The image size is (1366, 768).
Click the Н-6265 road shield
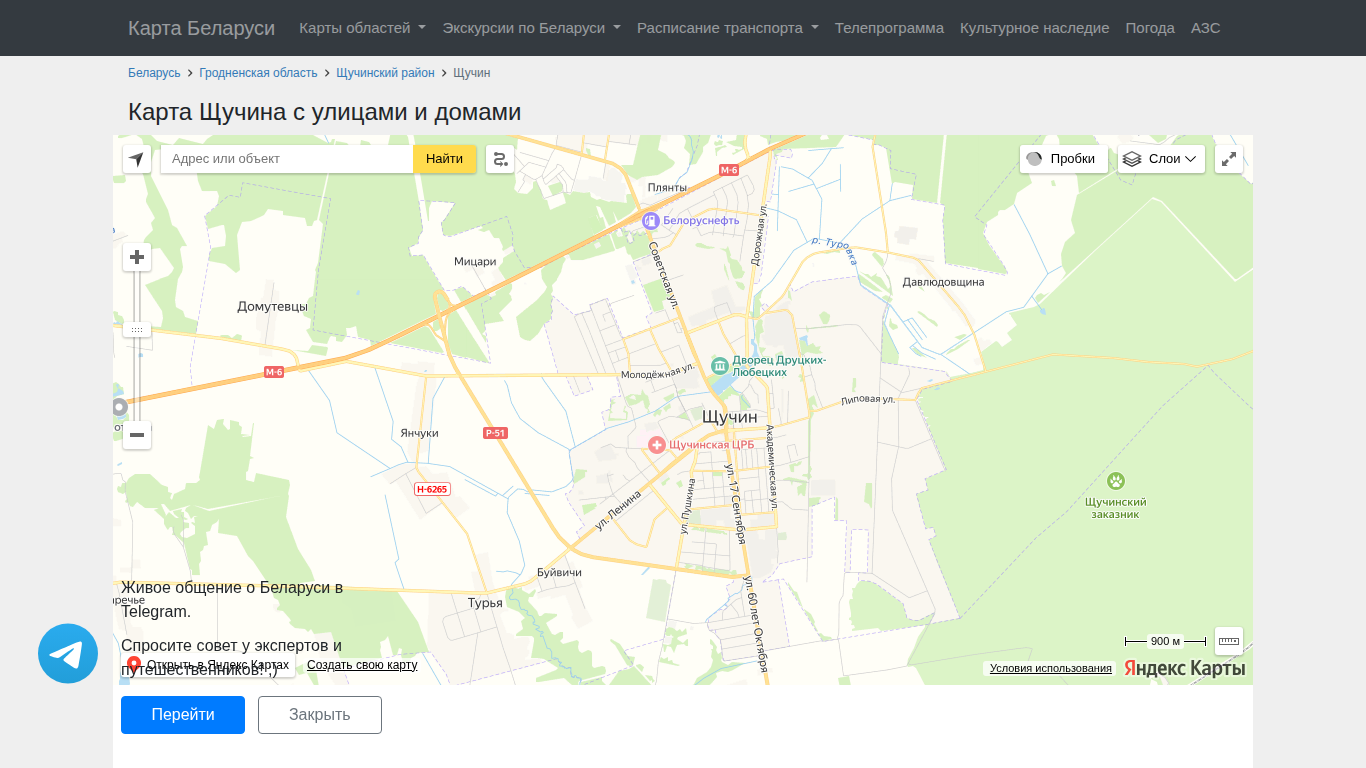432,489
